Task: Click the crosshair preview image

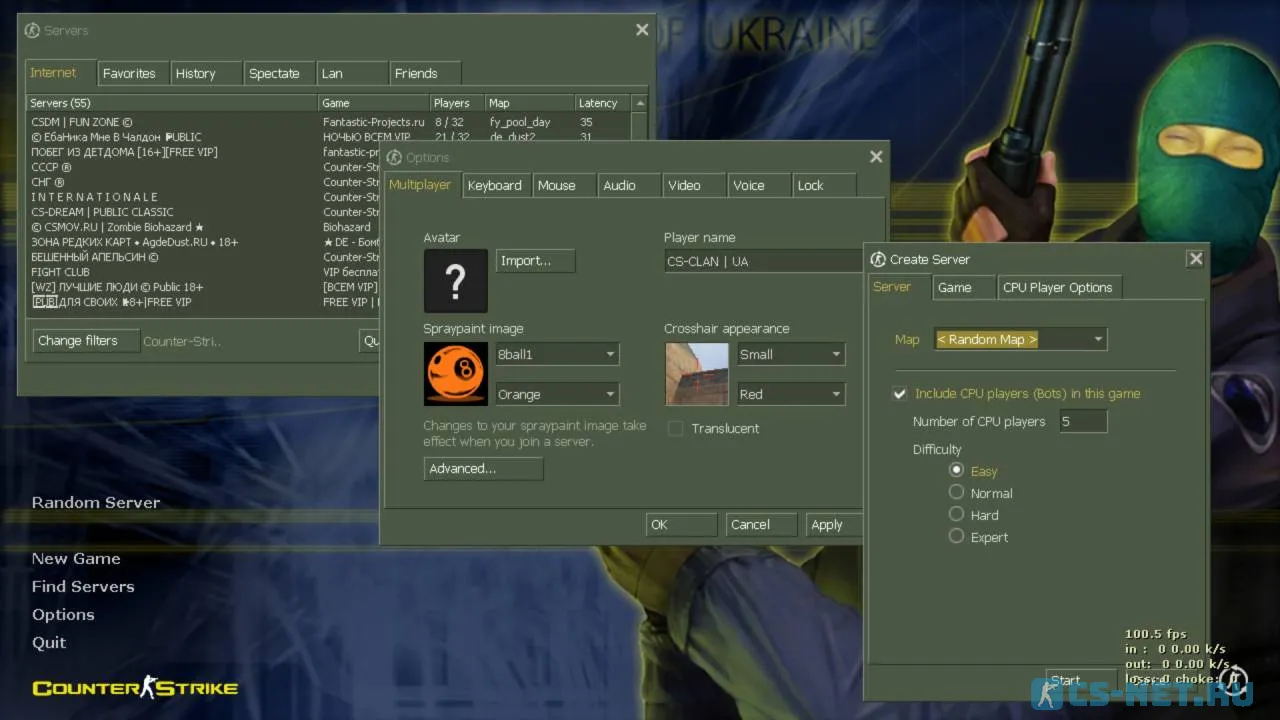Action: click(697, 374)
